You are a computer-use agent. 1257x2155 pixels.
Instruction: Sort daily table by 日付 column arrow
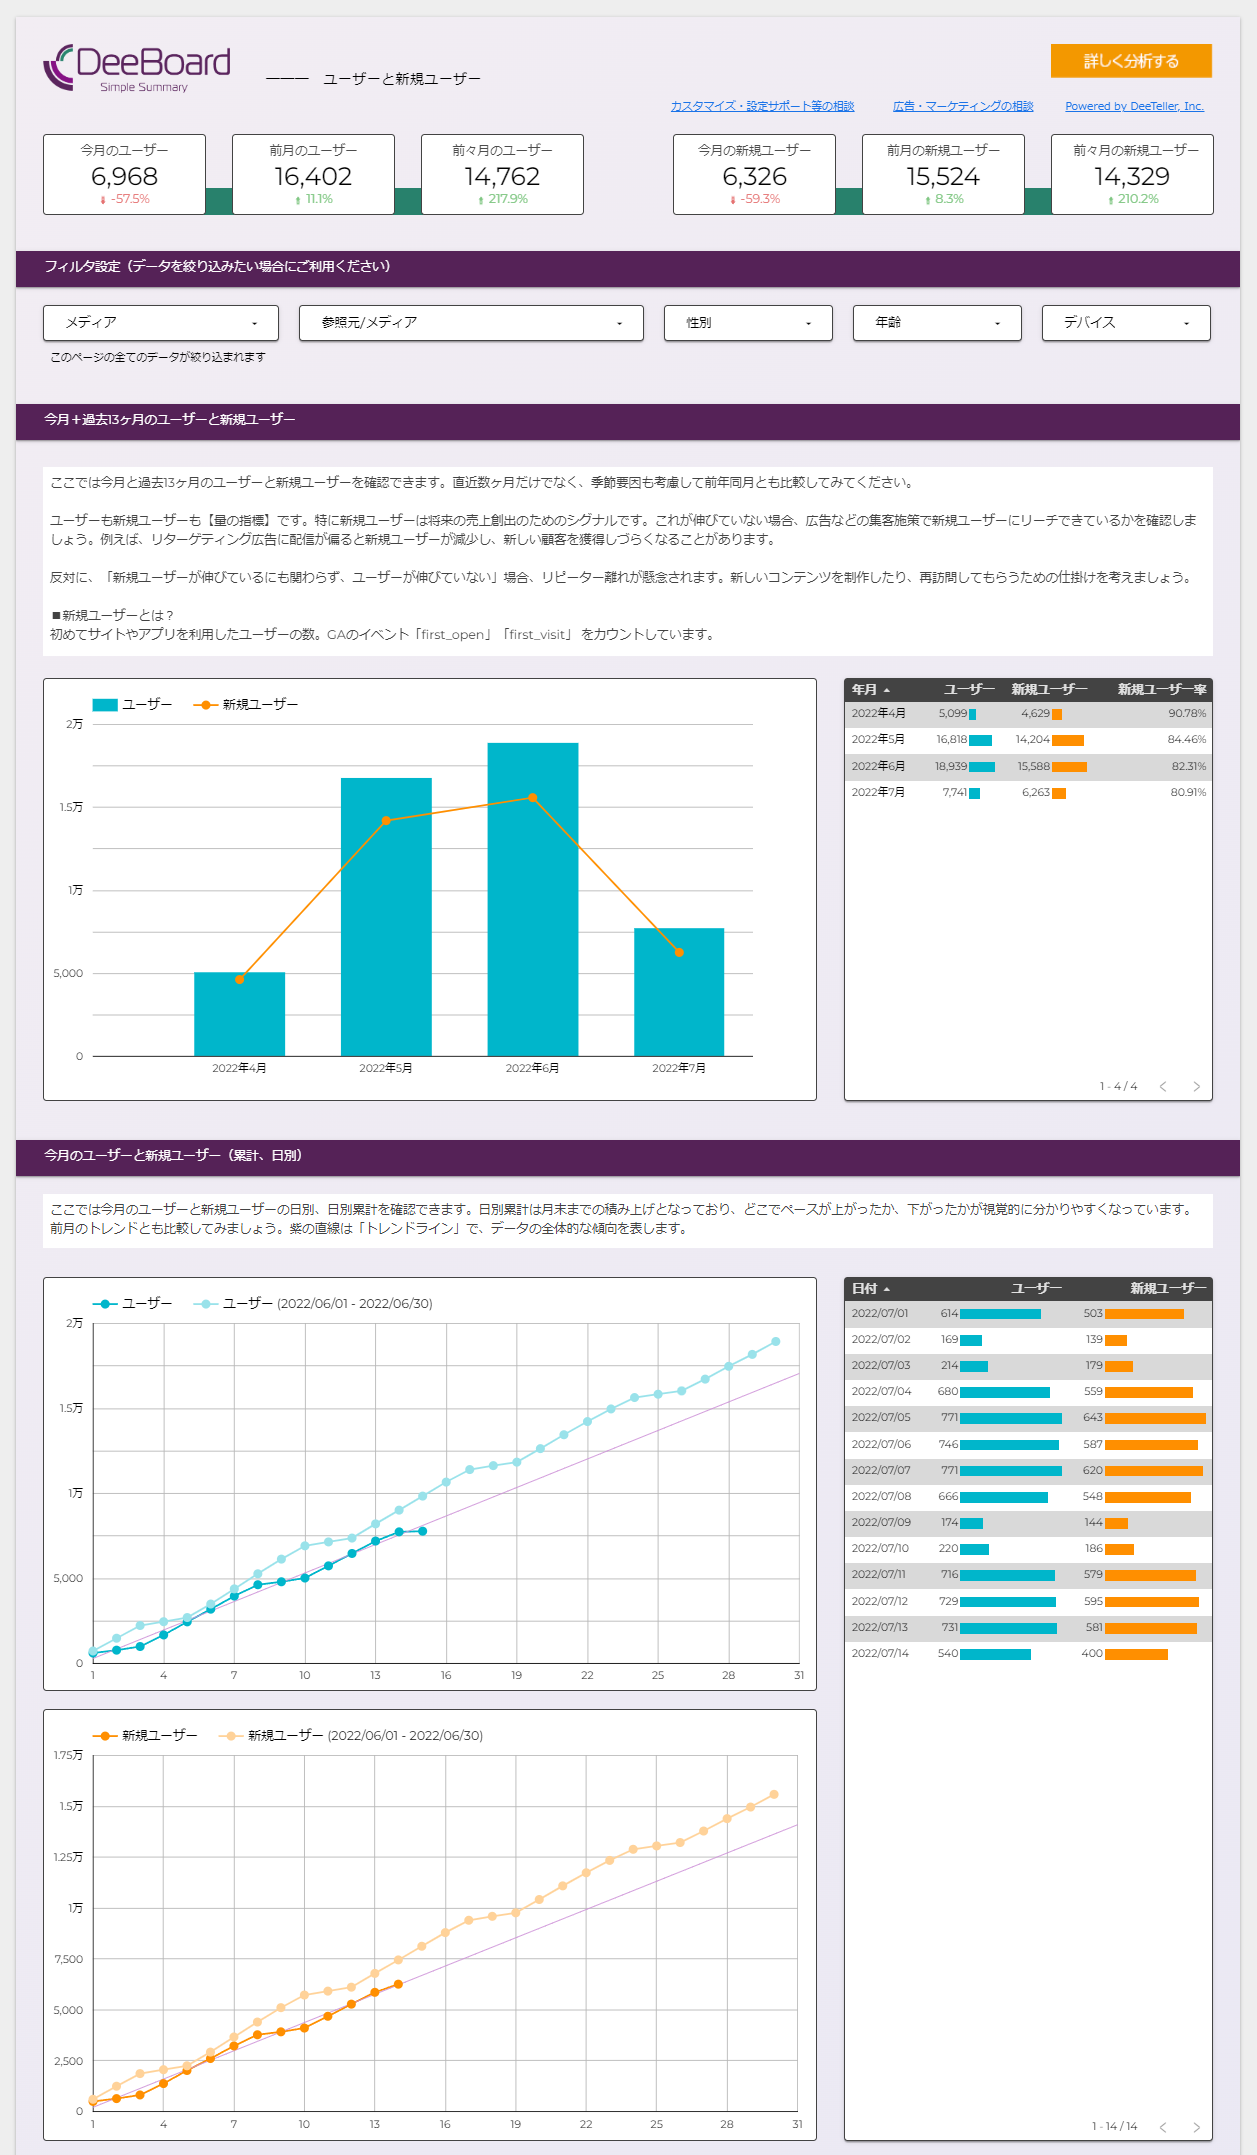(886, 1289)
